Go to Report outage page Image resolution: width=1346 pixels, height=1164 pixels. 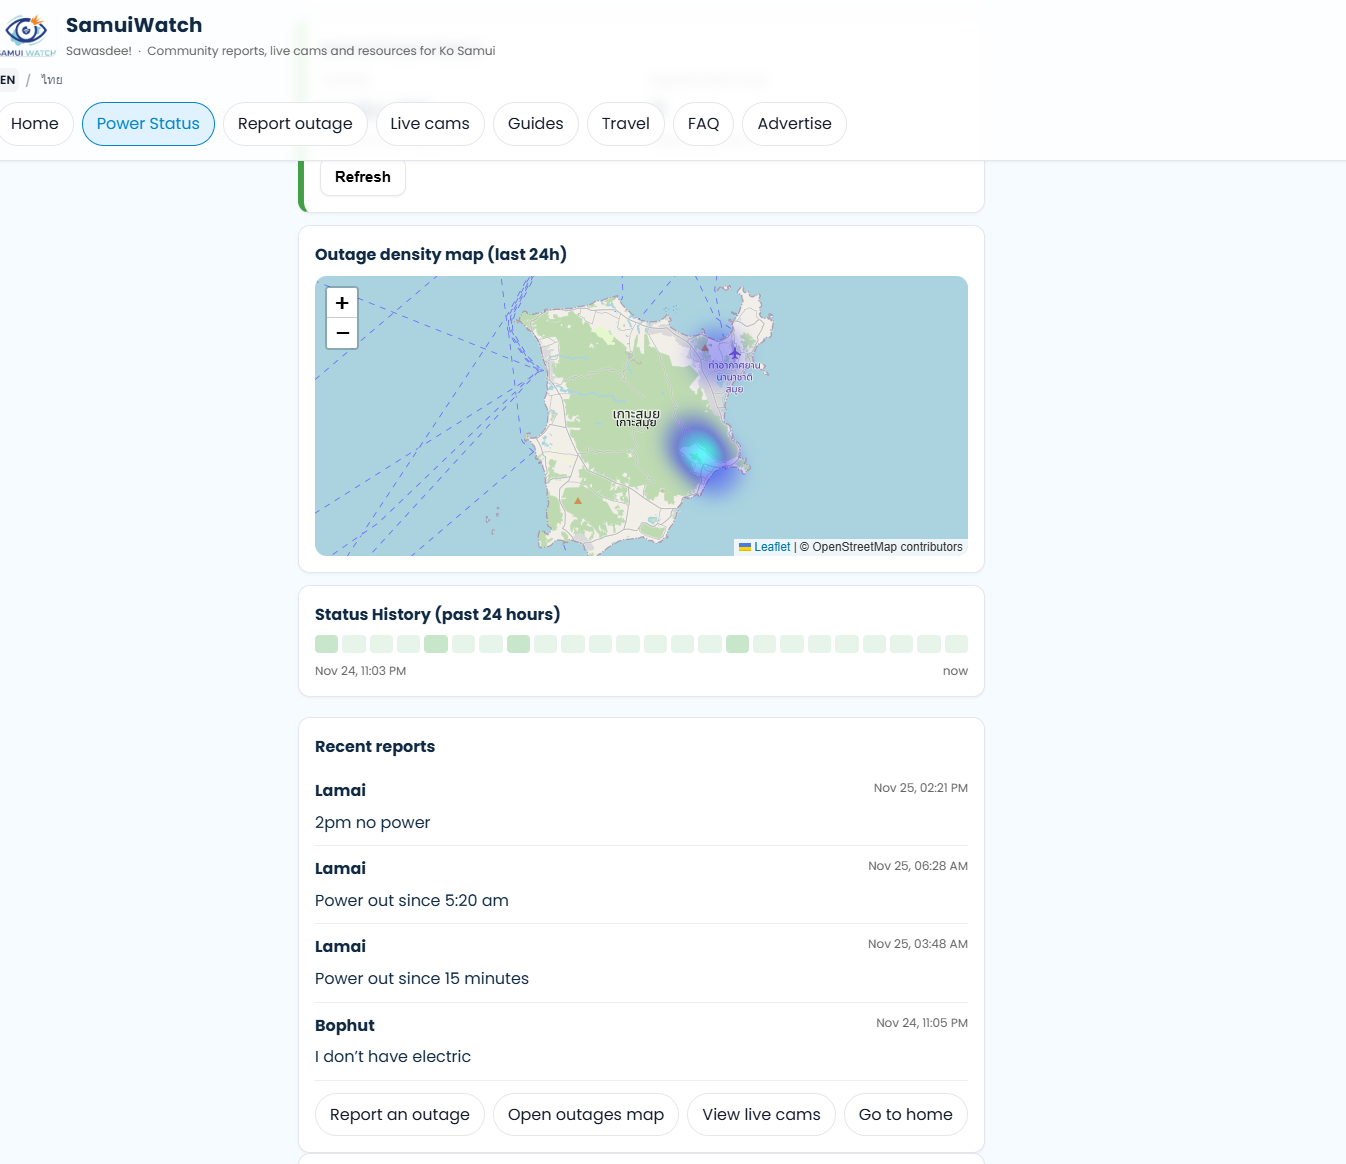pos(295,124)
